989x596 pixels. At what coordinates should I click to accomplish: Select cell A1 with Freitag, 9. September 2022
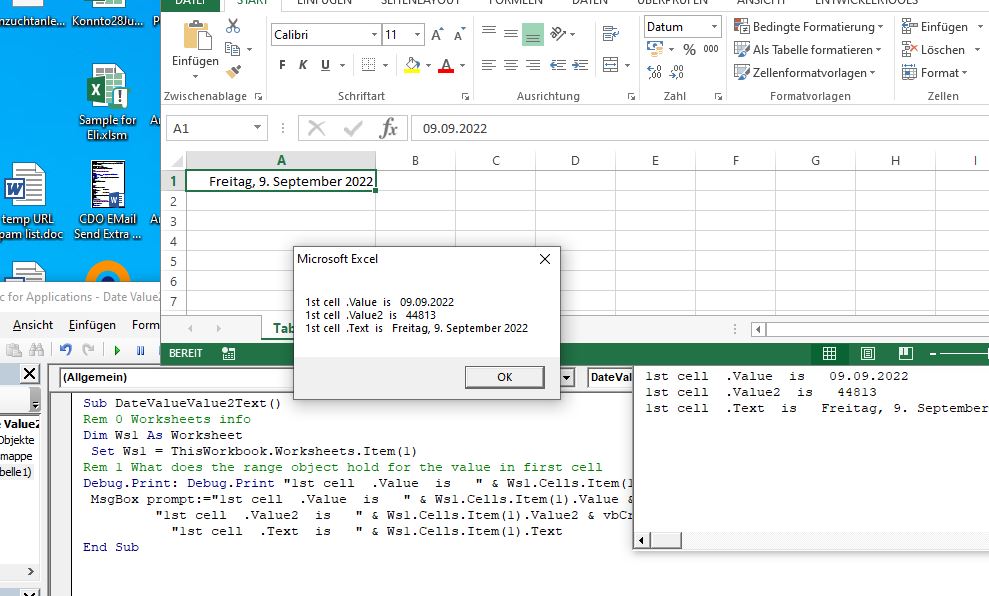pyautogui.click(x=281, y=181)
